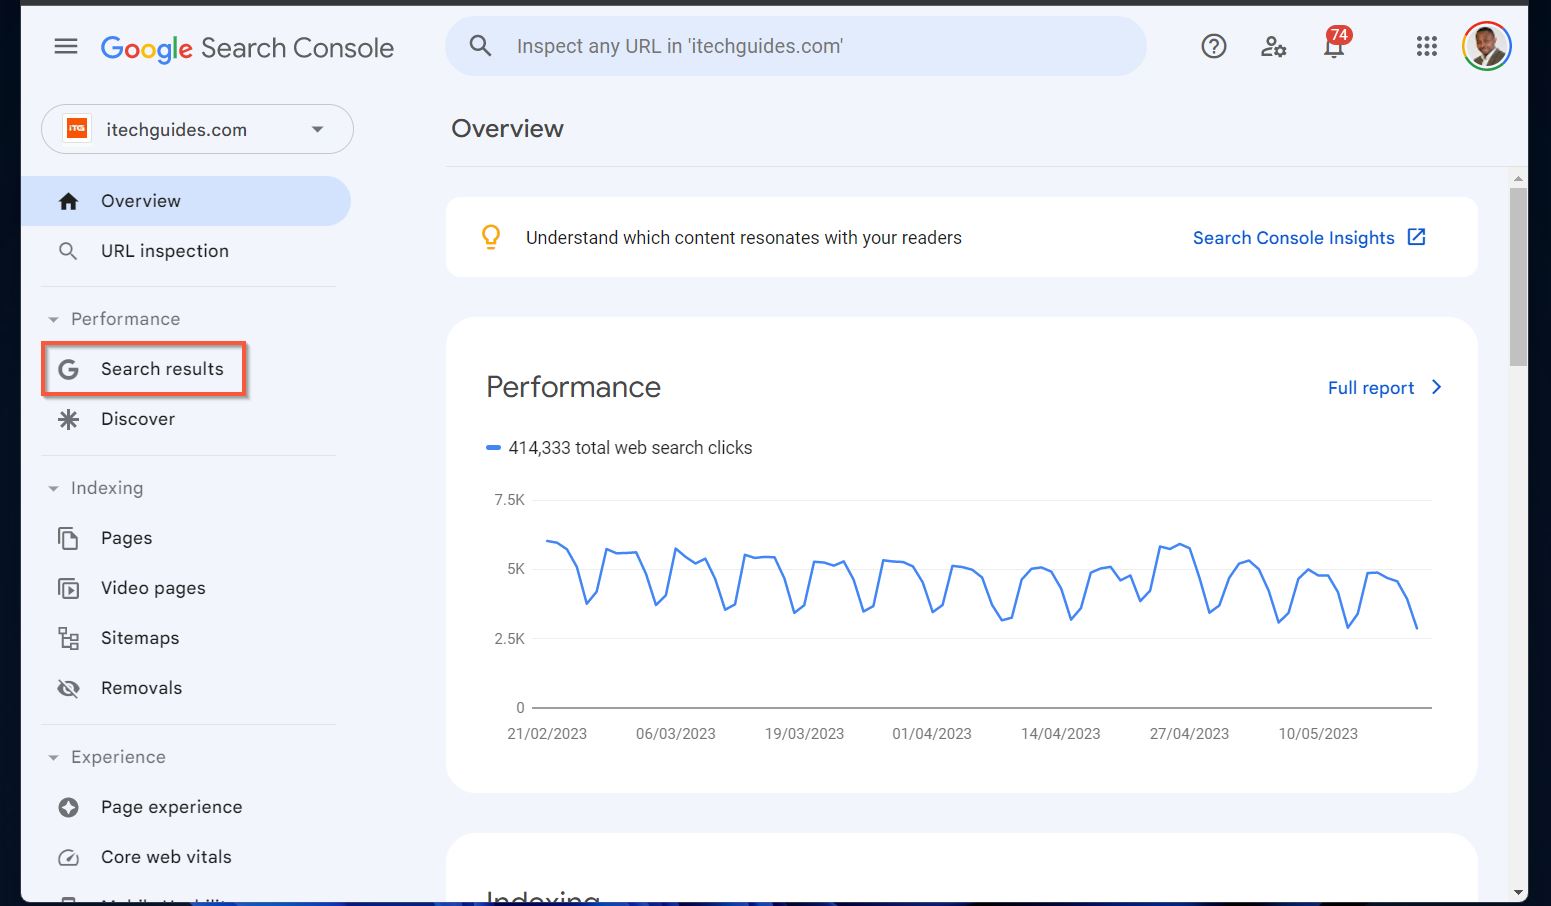Click the 21/02/2023 axis label
Viewport: 1551px width, 906px height.
point(547,734)
